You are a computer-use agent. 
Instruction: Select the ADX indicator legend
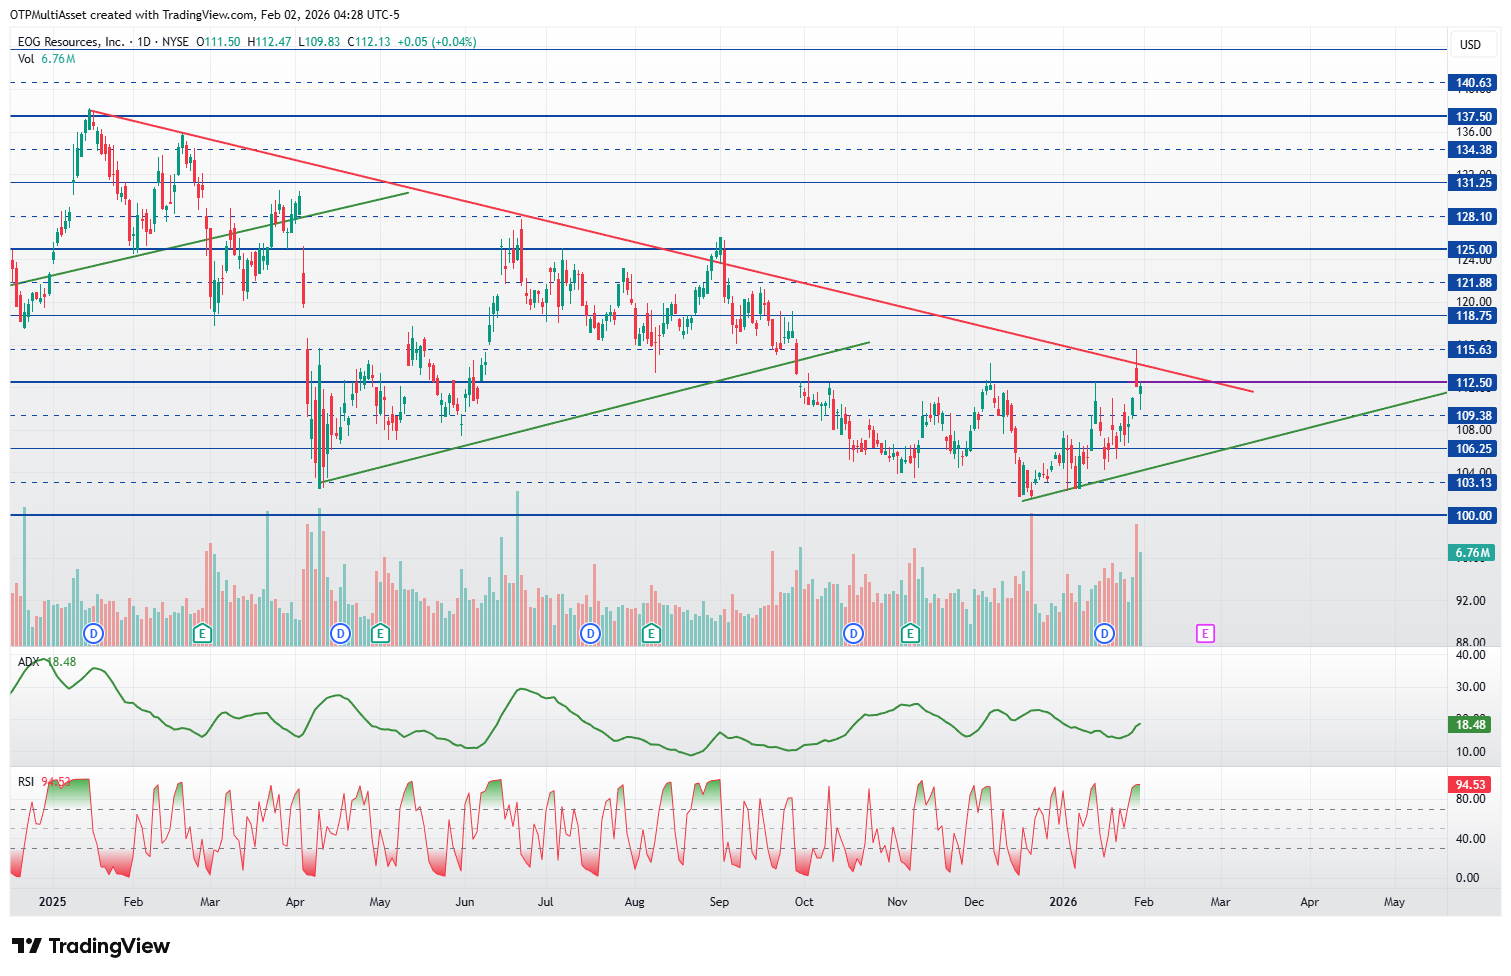(47, 662)
